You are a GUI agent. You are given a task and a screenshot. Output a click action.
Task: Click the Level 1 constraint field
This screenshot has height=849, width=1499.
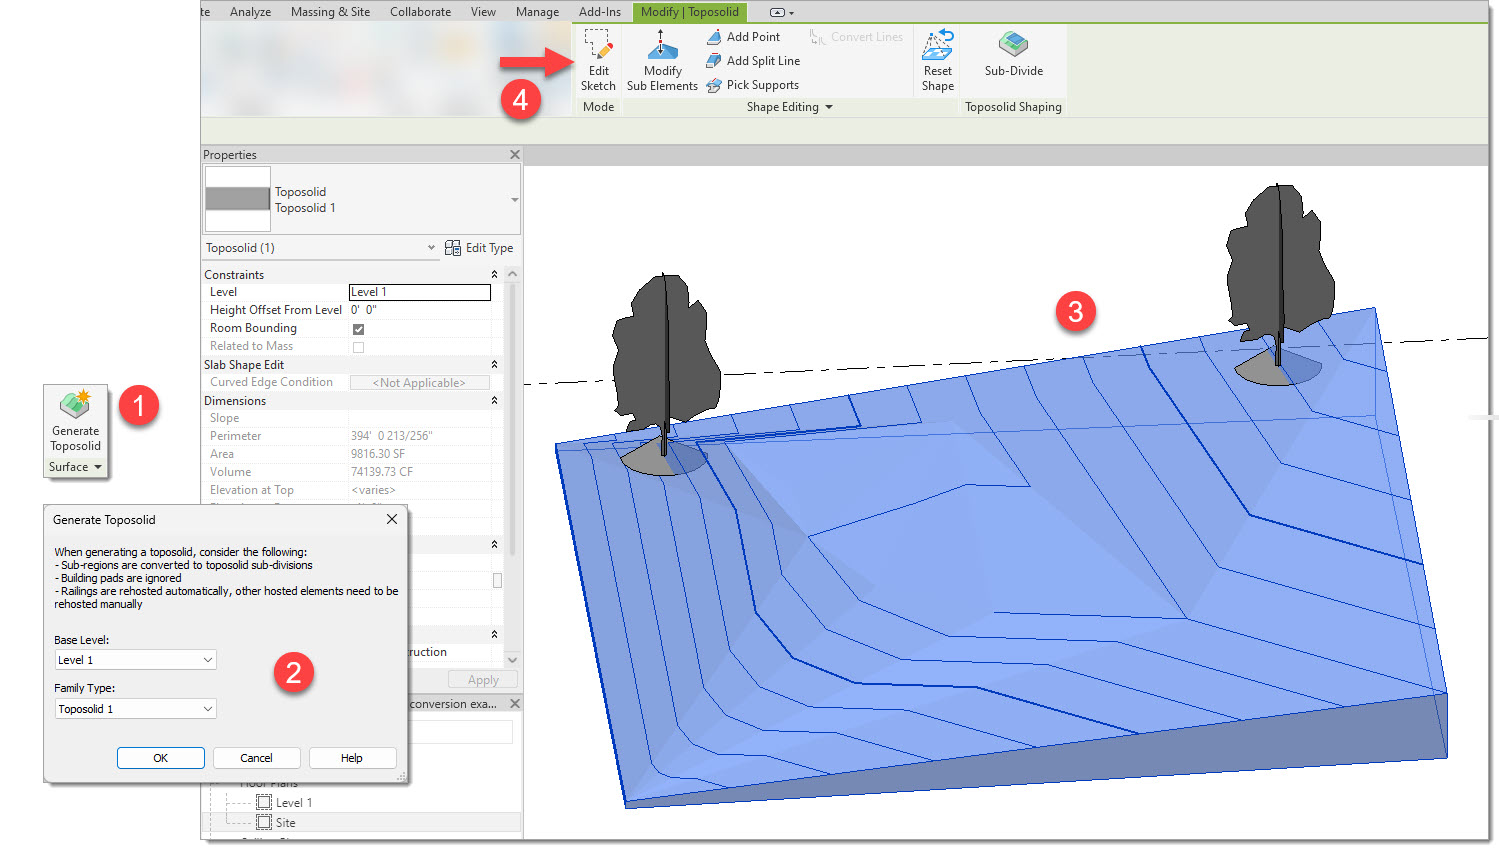[x=419, y=292]
